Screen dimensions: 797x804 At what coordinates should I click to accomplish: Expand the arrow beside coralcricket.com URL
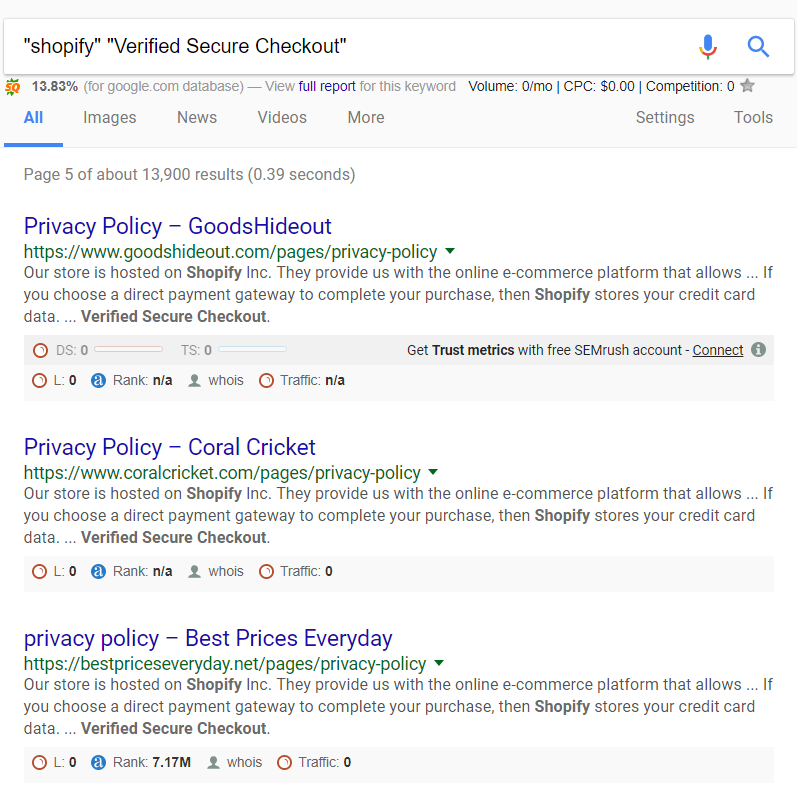click(433, 472)
